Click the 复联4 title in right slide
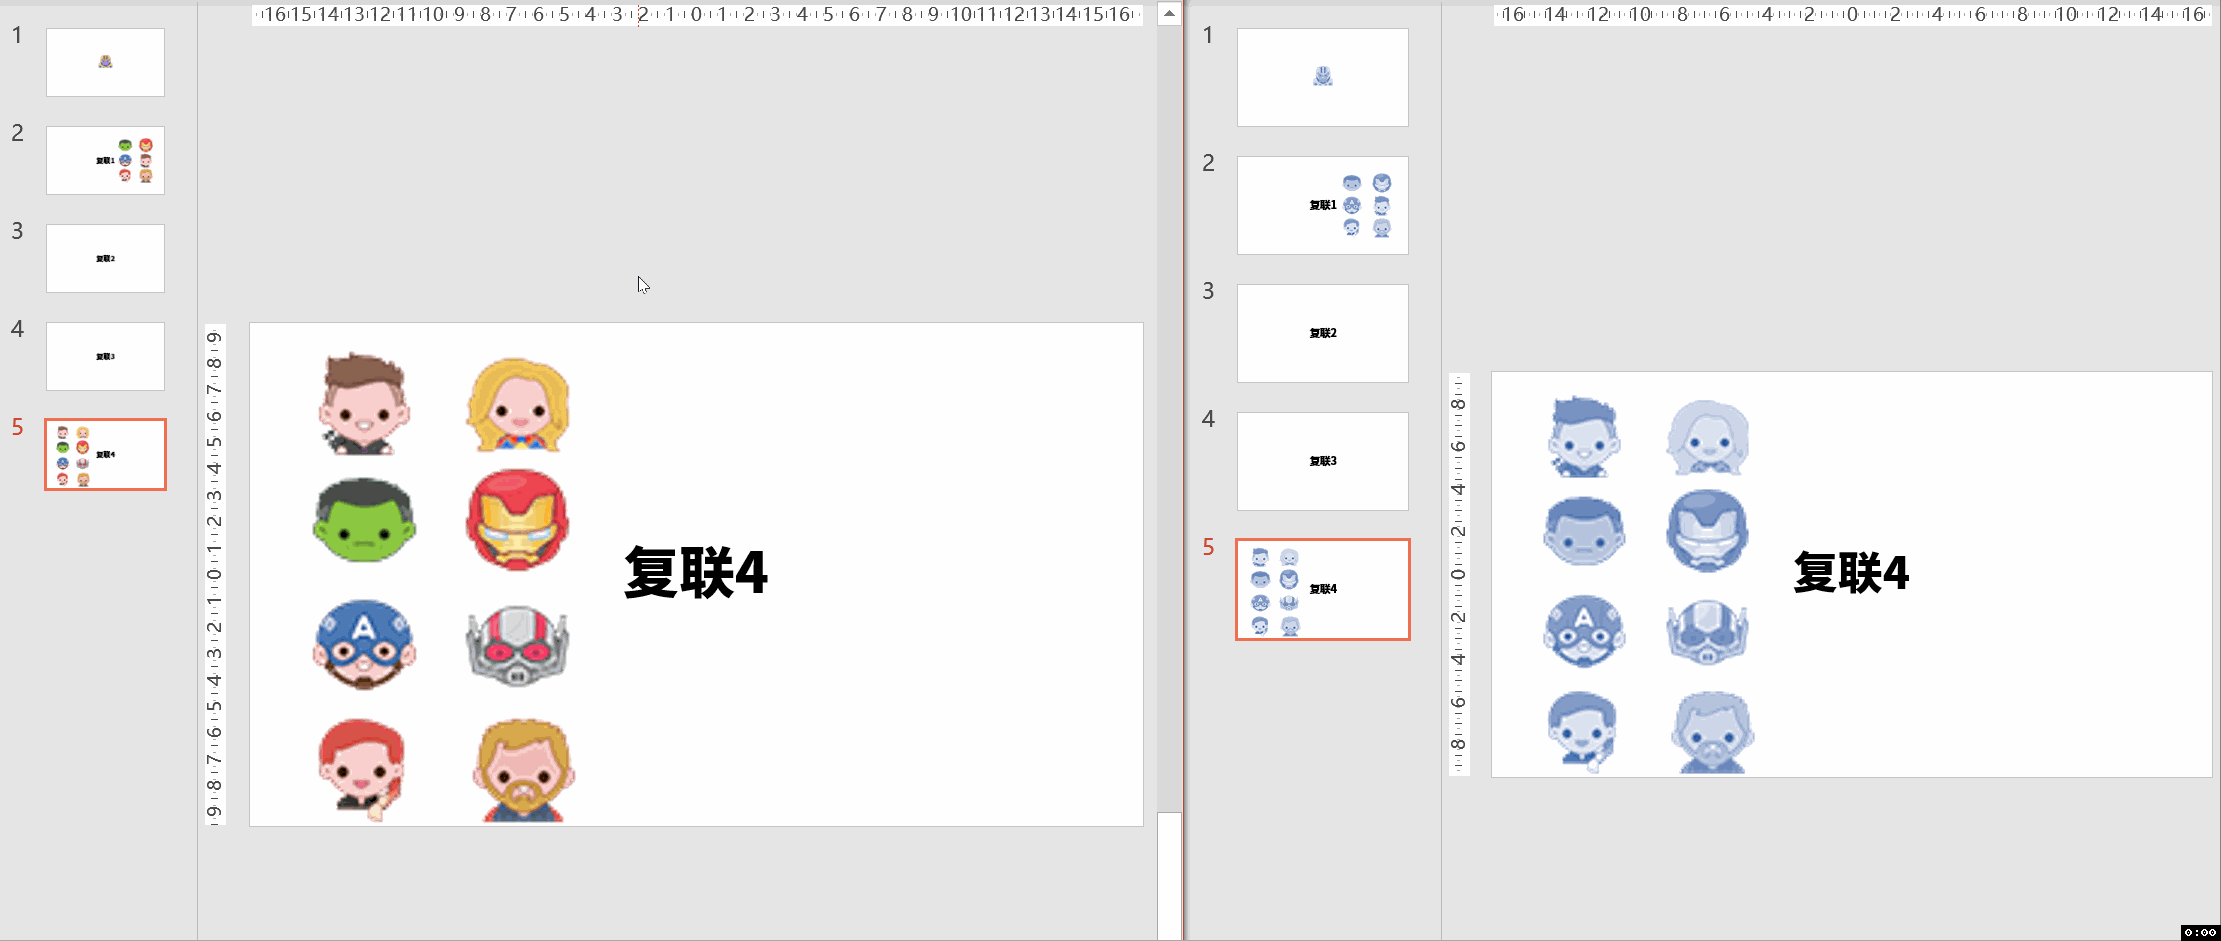 [x=1851, y=573]
